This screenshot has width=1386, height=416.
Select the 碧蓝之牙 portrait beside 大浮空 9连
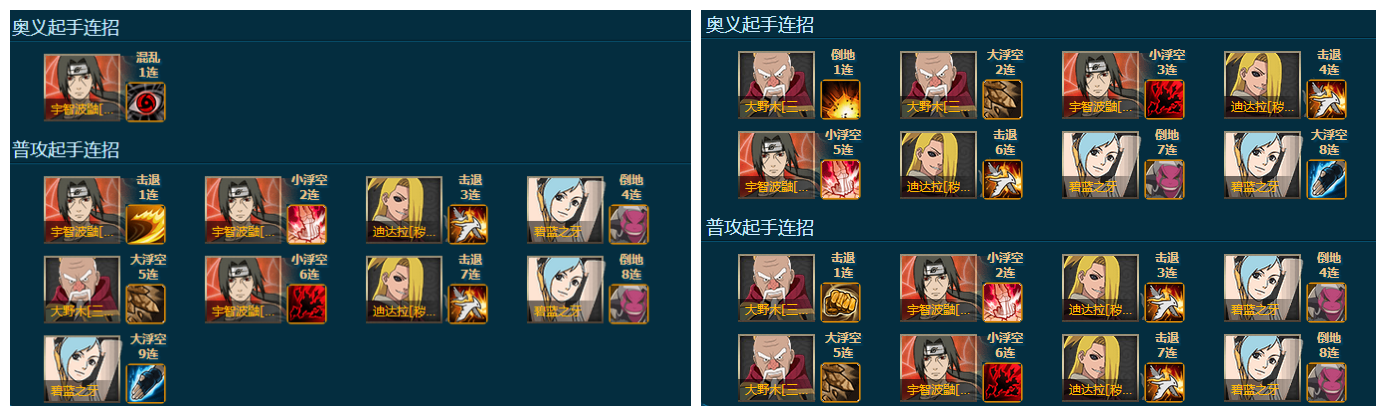pyautogui.click(x=82, y=370)
